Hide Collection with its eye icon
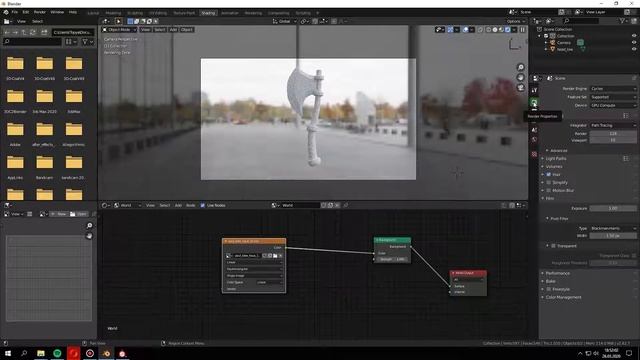This screenshot has height=360, width=640. pyautogui.click(x=634, y=36)
